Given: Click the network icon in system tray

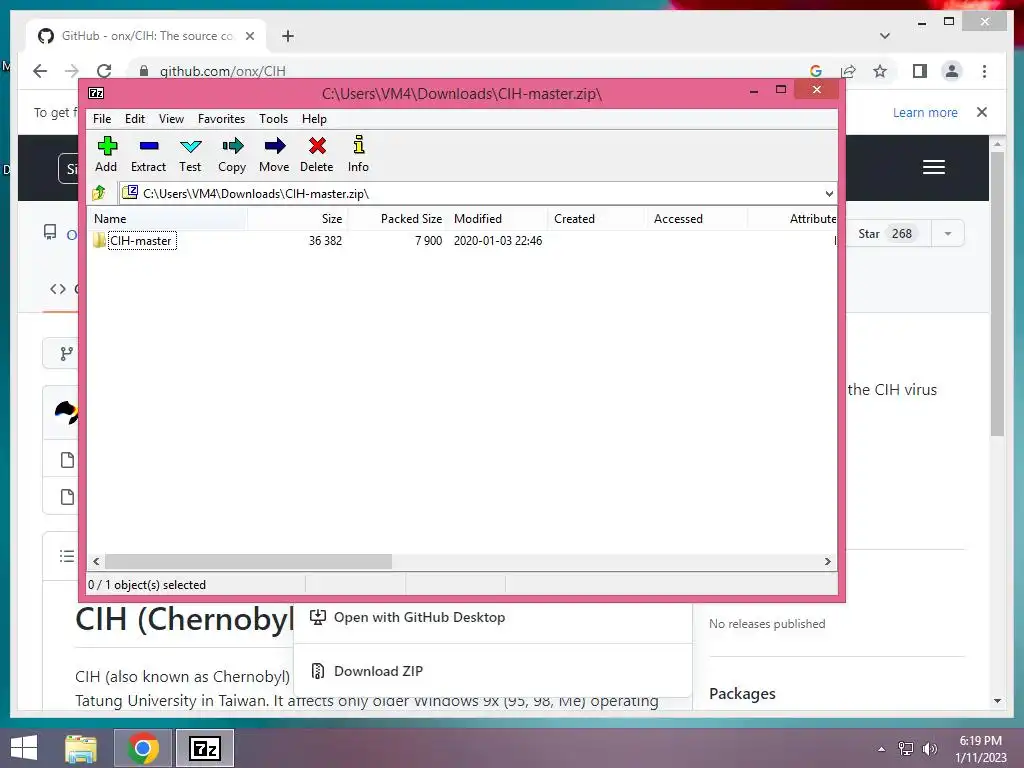Looking at the screenshot, I should pos(906,749).
